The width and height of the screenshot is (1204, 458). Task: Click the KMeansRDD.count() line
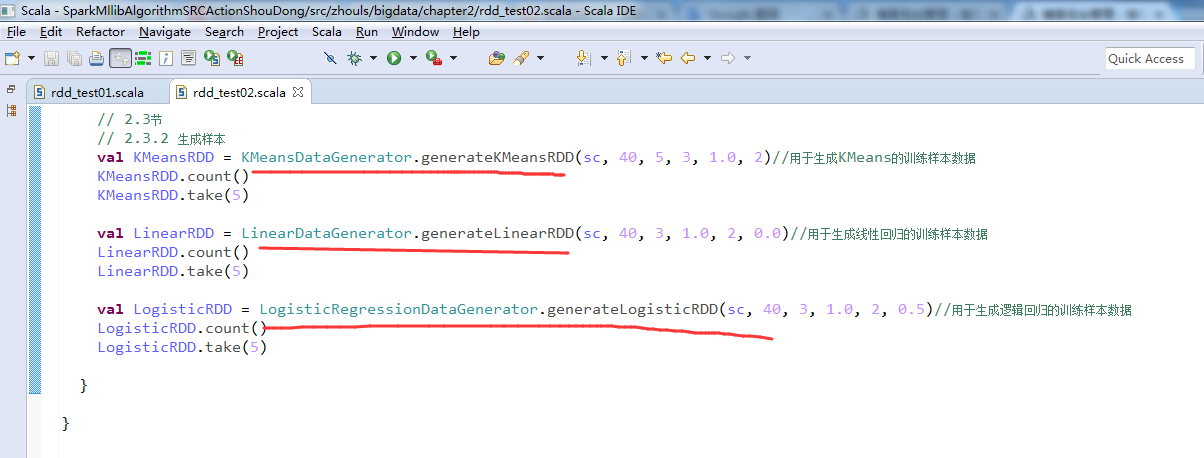(x=173, y=177)
